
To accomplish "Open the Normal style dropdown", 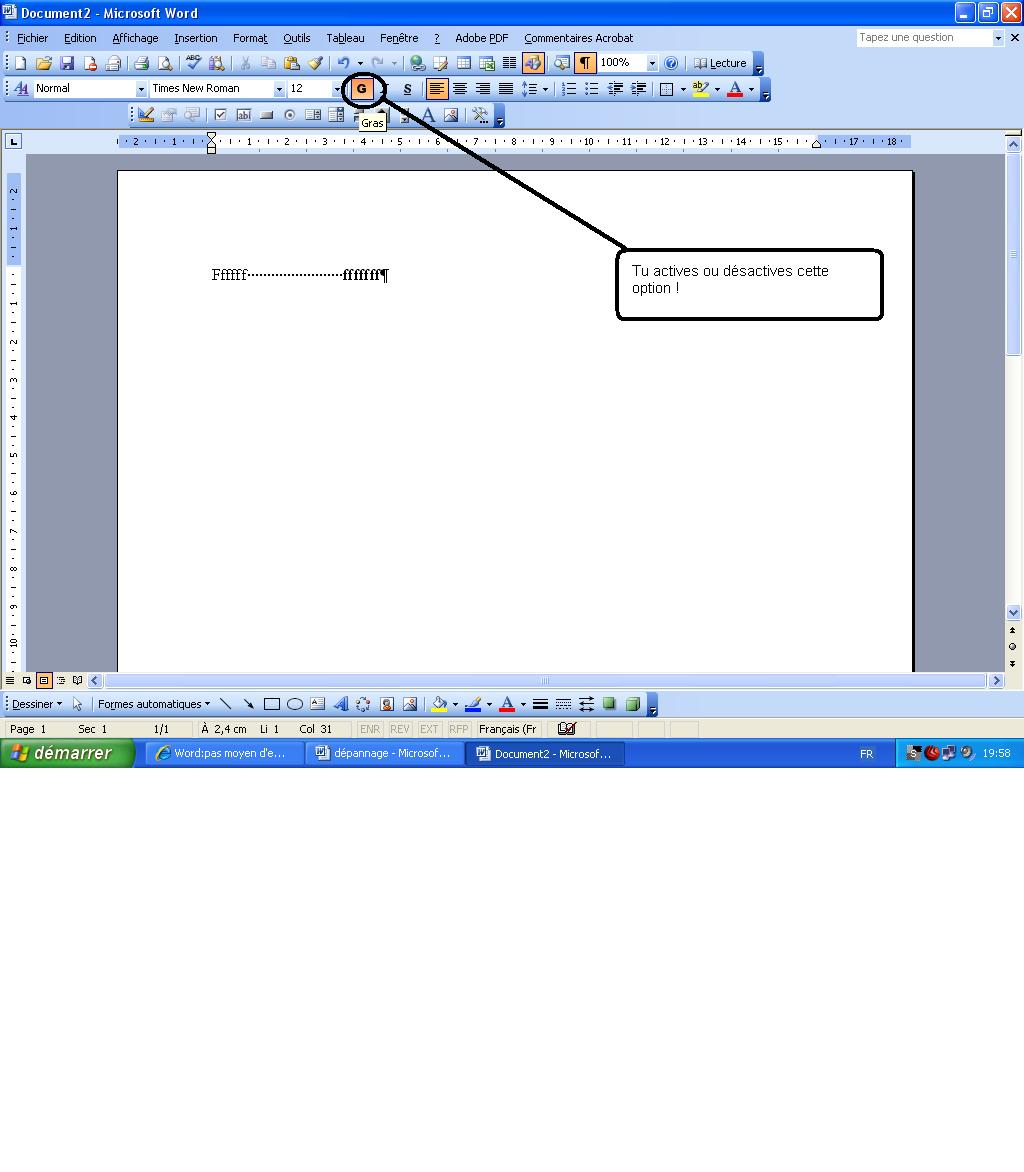I will pyautogui.click(x=140, y=89).
